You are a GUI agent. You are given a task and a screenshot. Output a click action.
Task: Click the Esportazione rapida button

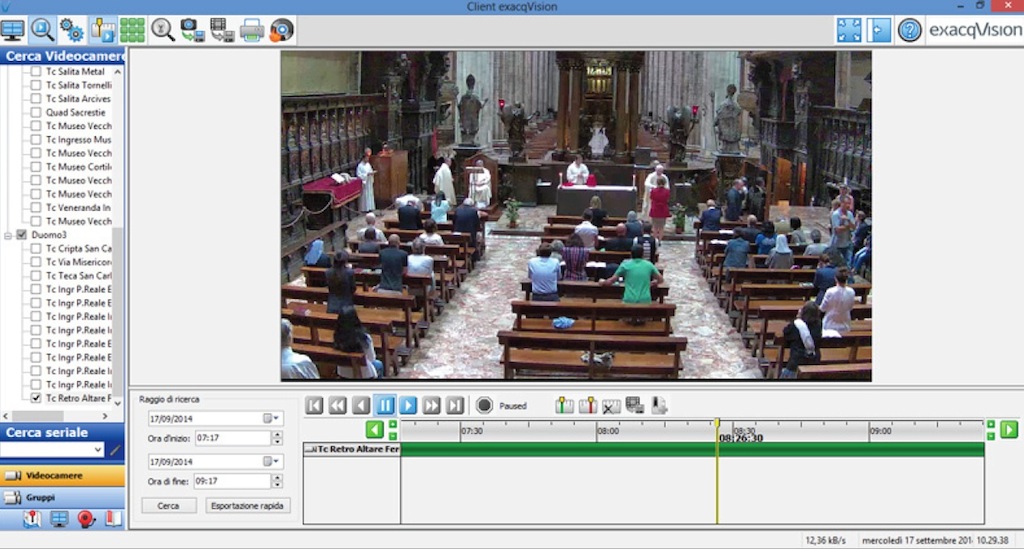(248, 506)
